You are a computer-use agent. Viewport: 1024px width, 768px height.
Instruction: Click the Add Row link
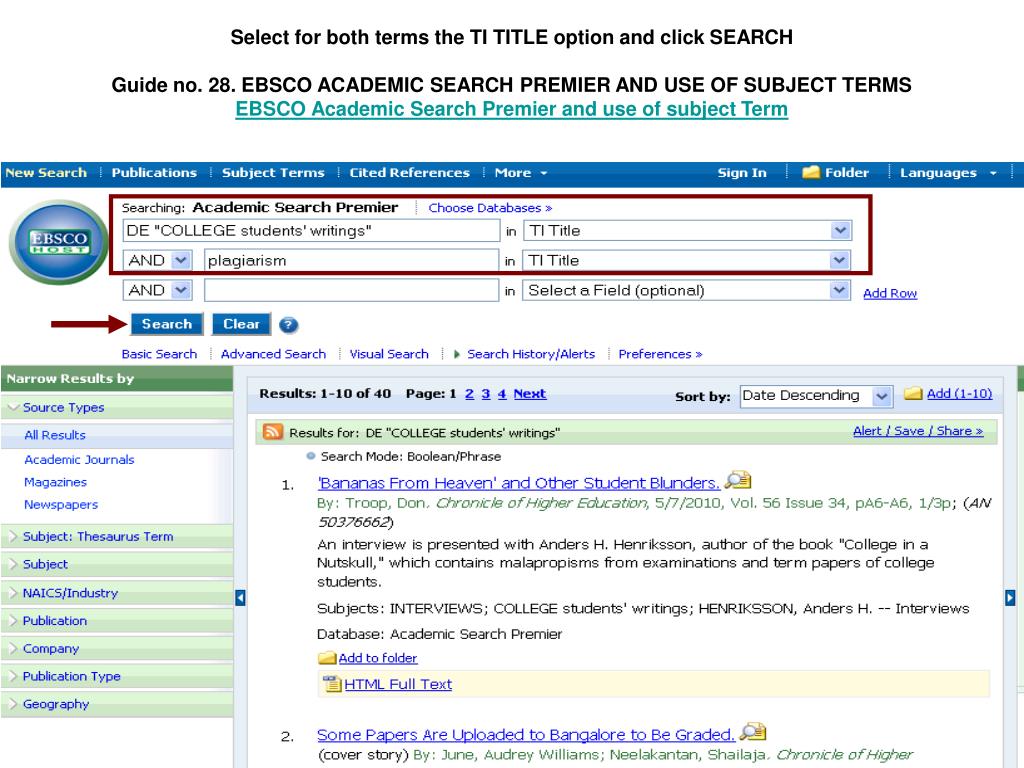pos(890,293)
